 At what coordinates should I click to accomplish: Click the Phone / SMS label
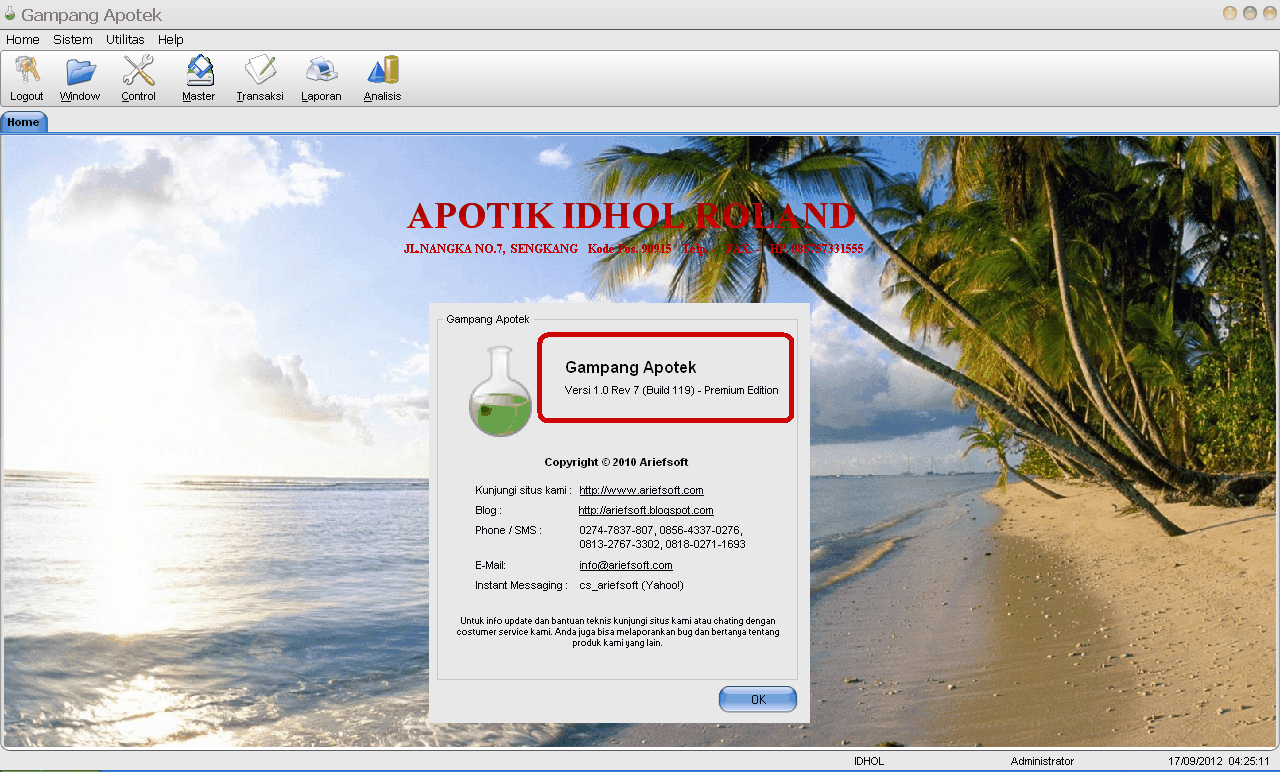click(x=508, y=529)
